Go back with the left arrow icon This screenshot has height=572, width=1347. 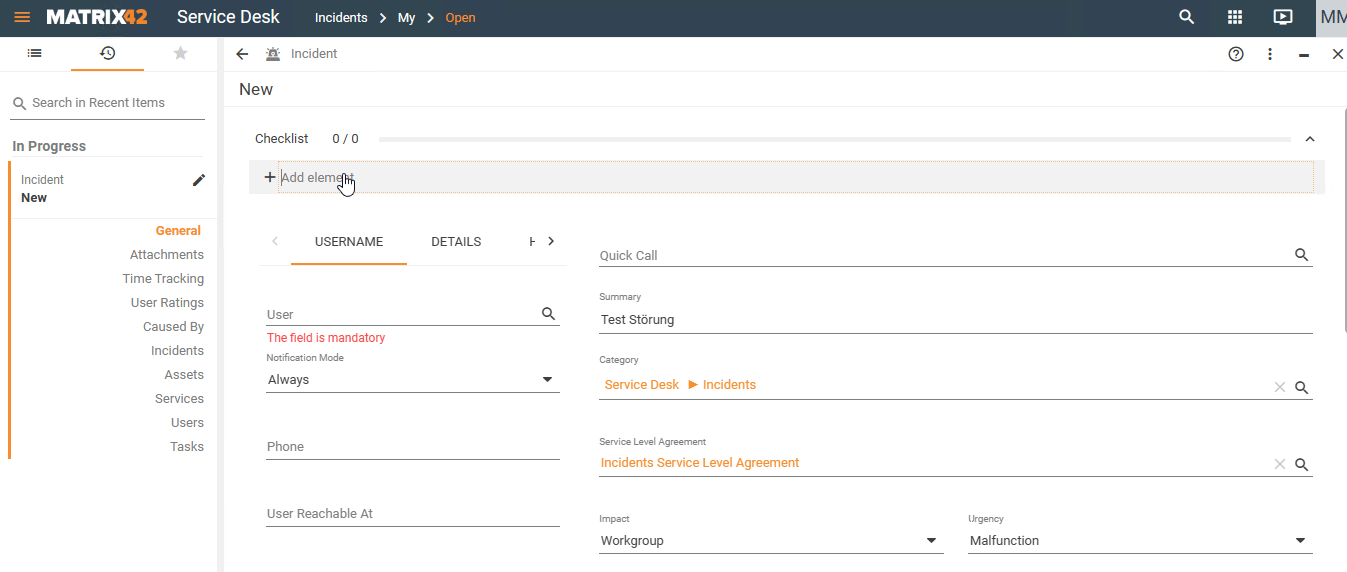[x=242, y=54]
